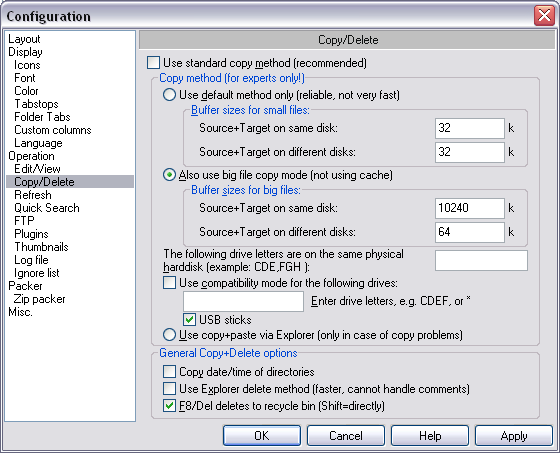The image size is (560, 453).
Task: Focus the same physical harddisk drive letters field
Action: point(481,260)
